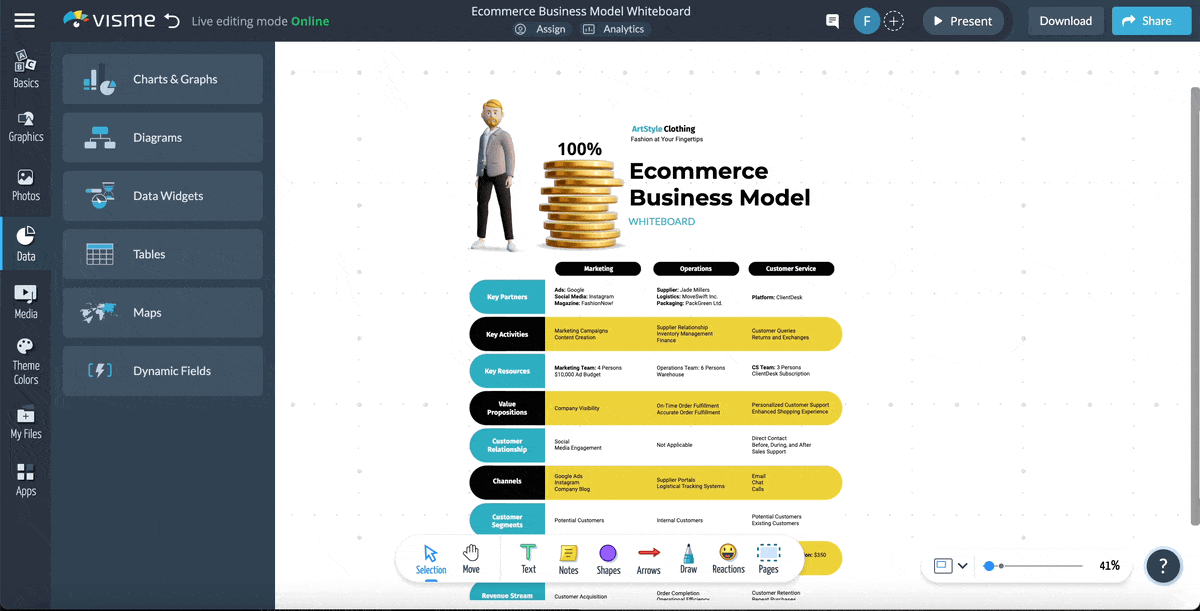Open Tables in the Data panel
Viewport: 1200px width, 611px height.
[x=162, y=254]
